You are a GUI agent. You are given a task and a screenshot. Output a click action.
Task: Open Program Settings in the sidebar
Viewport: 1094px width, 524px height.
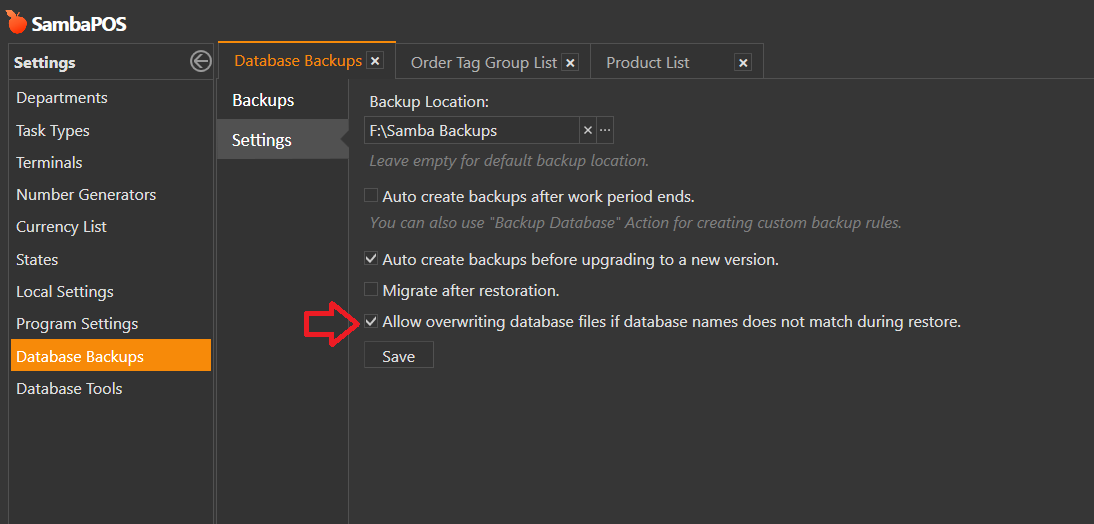point(77,324)
